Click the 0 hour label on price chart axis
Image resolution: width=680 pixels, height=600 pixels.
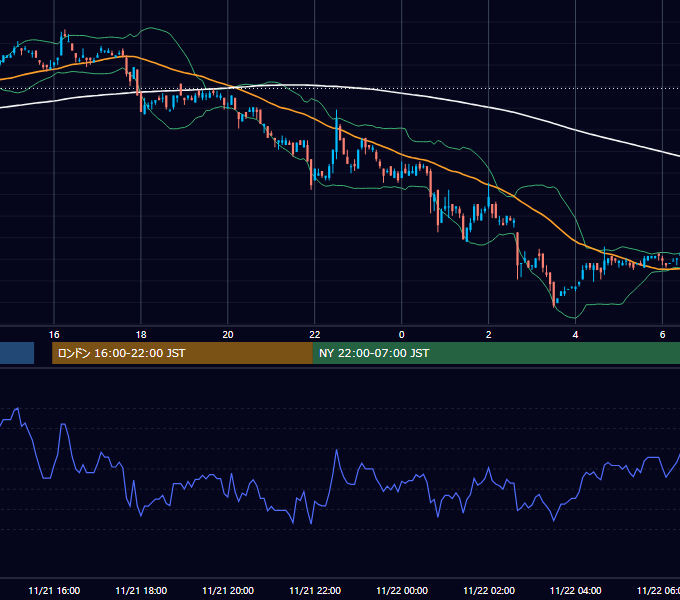[x=402, y=334]
